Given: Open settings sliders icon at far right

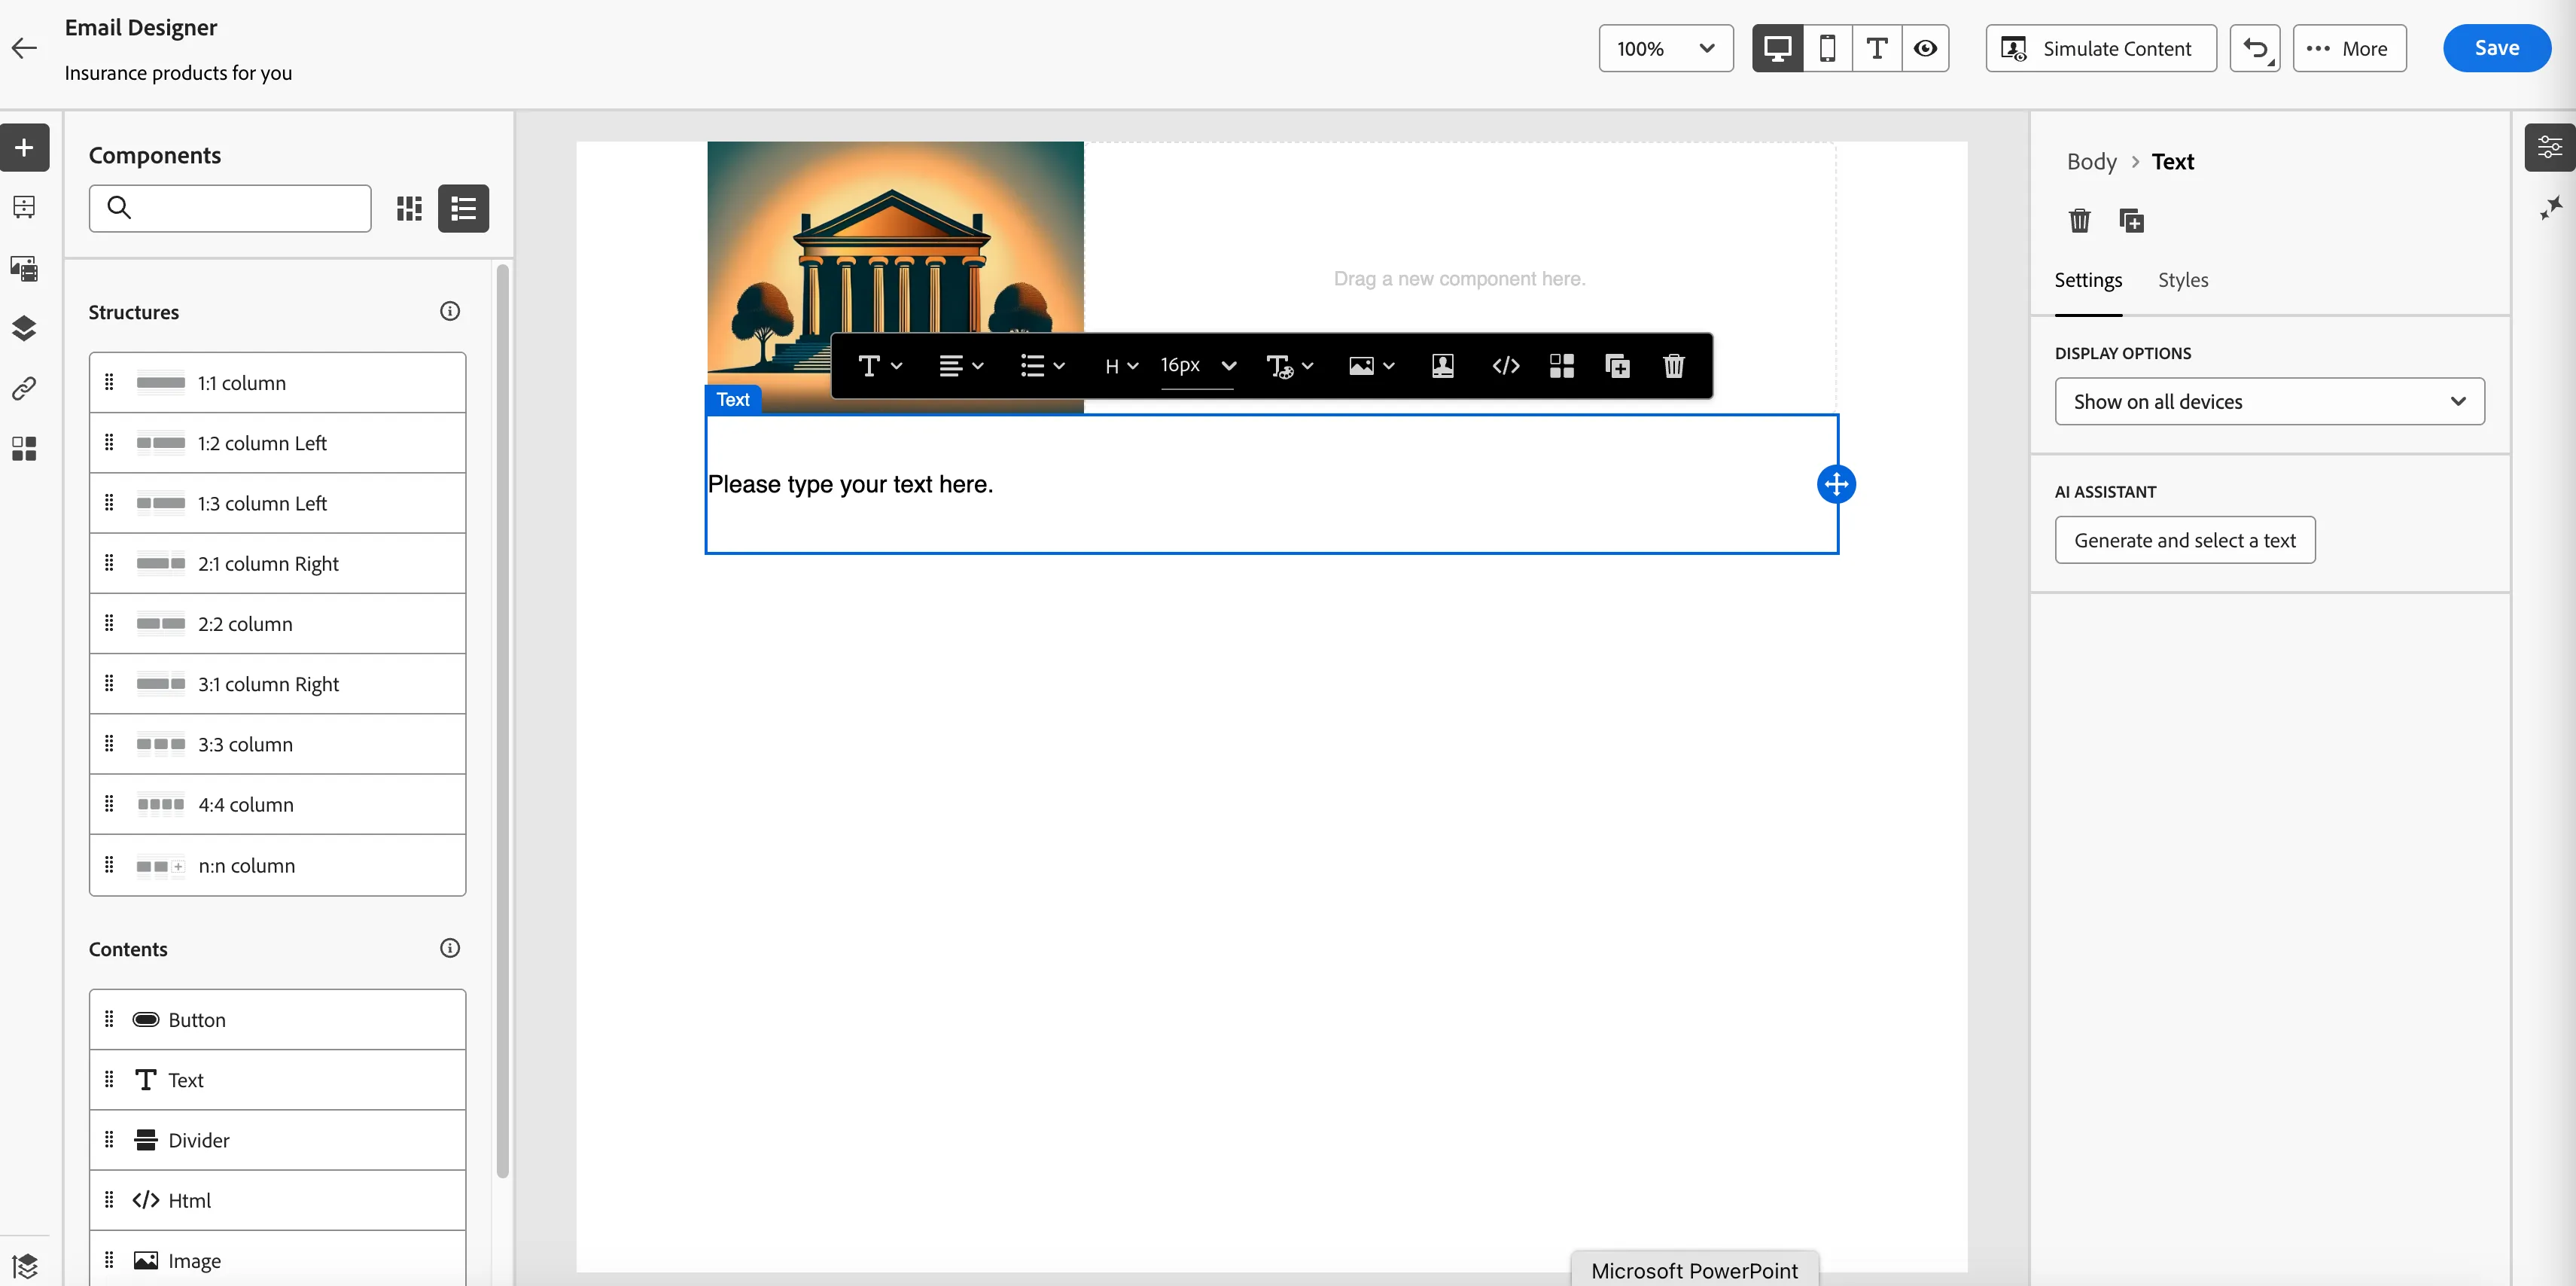Looking at the screenshot, I should click(2549, 148).
